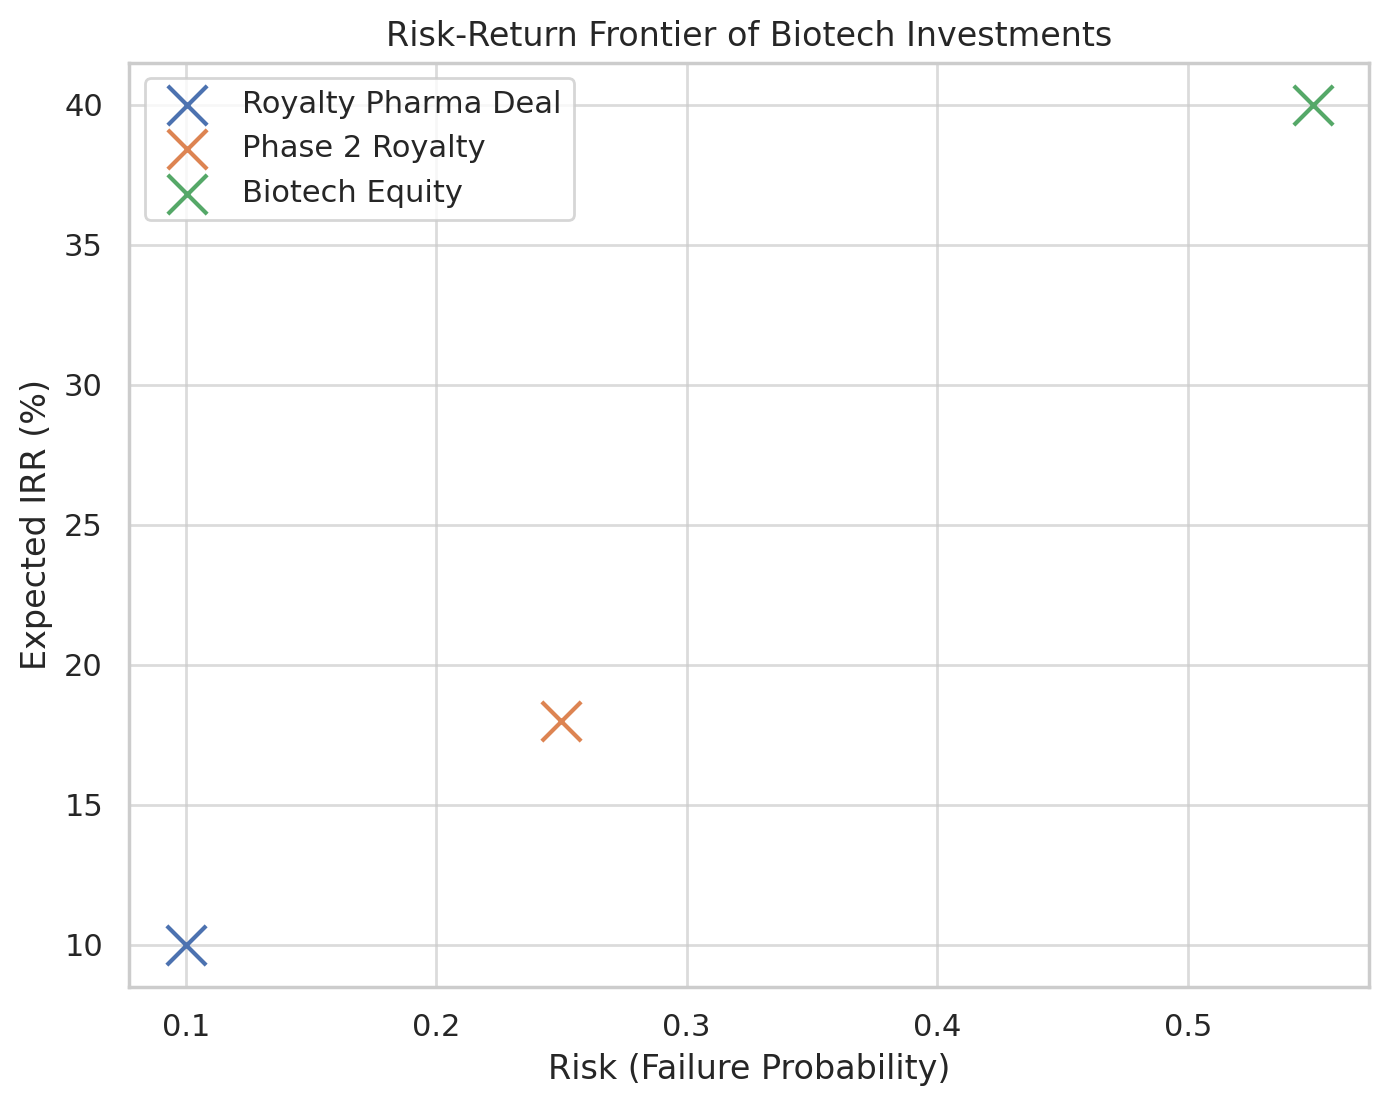Click the 10 tick on y-axis
1389x1106 pixels.
tap(86, 946)
